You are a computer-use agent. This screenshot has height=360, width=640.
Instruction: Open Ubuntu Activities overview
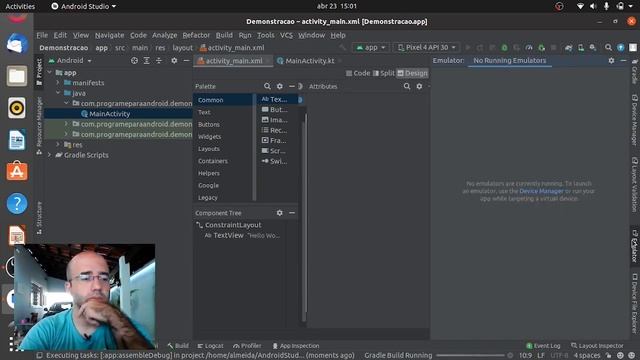(x=20, y=6)
